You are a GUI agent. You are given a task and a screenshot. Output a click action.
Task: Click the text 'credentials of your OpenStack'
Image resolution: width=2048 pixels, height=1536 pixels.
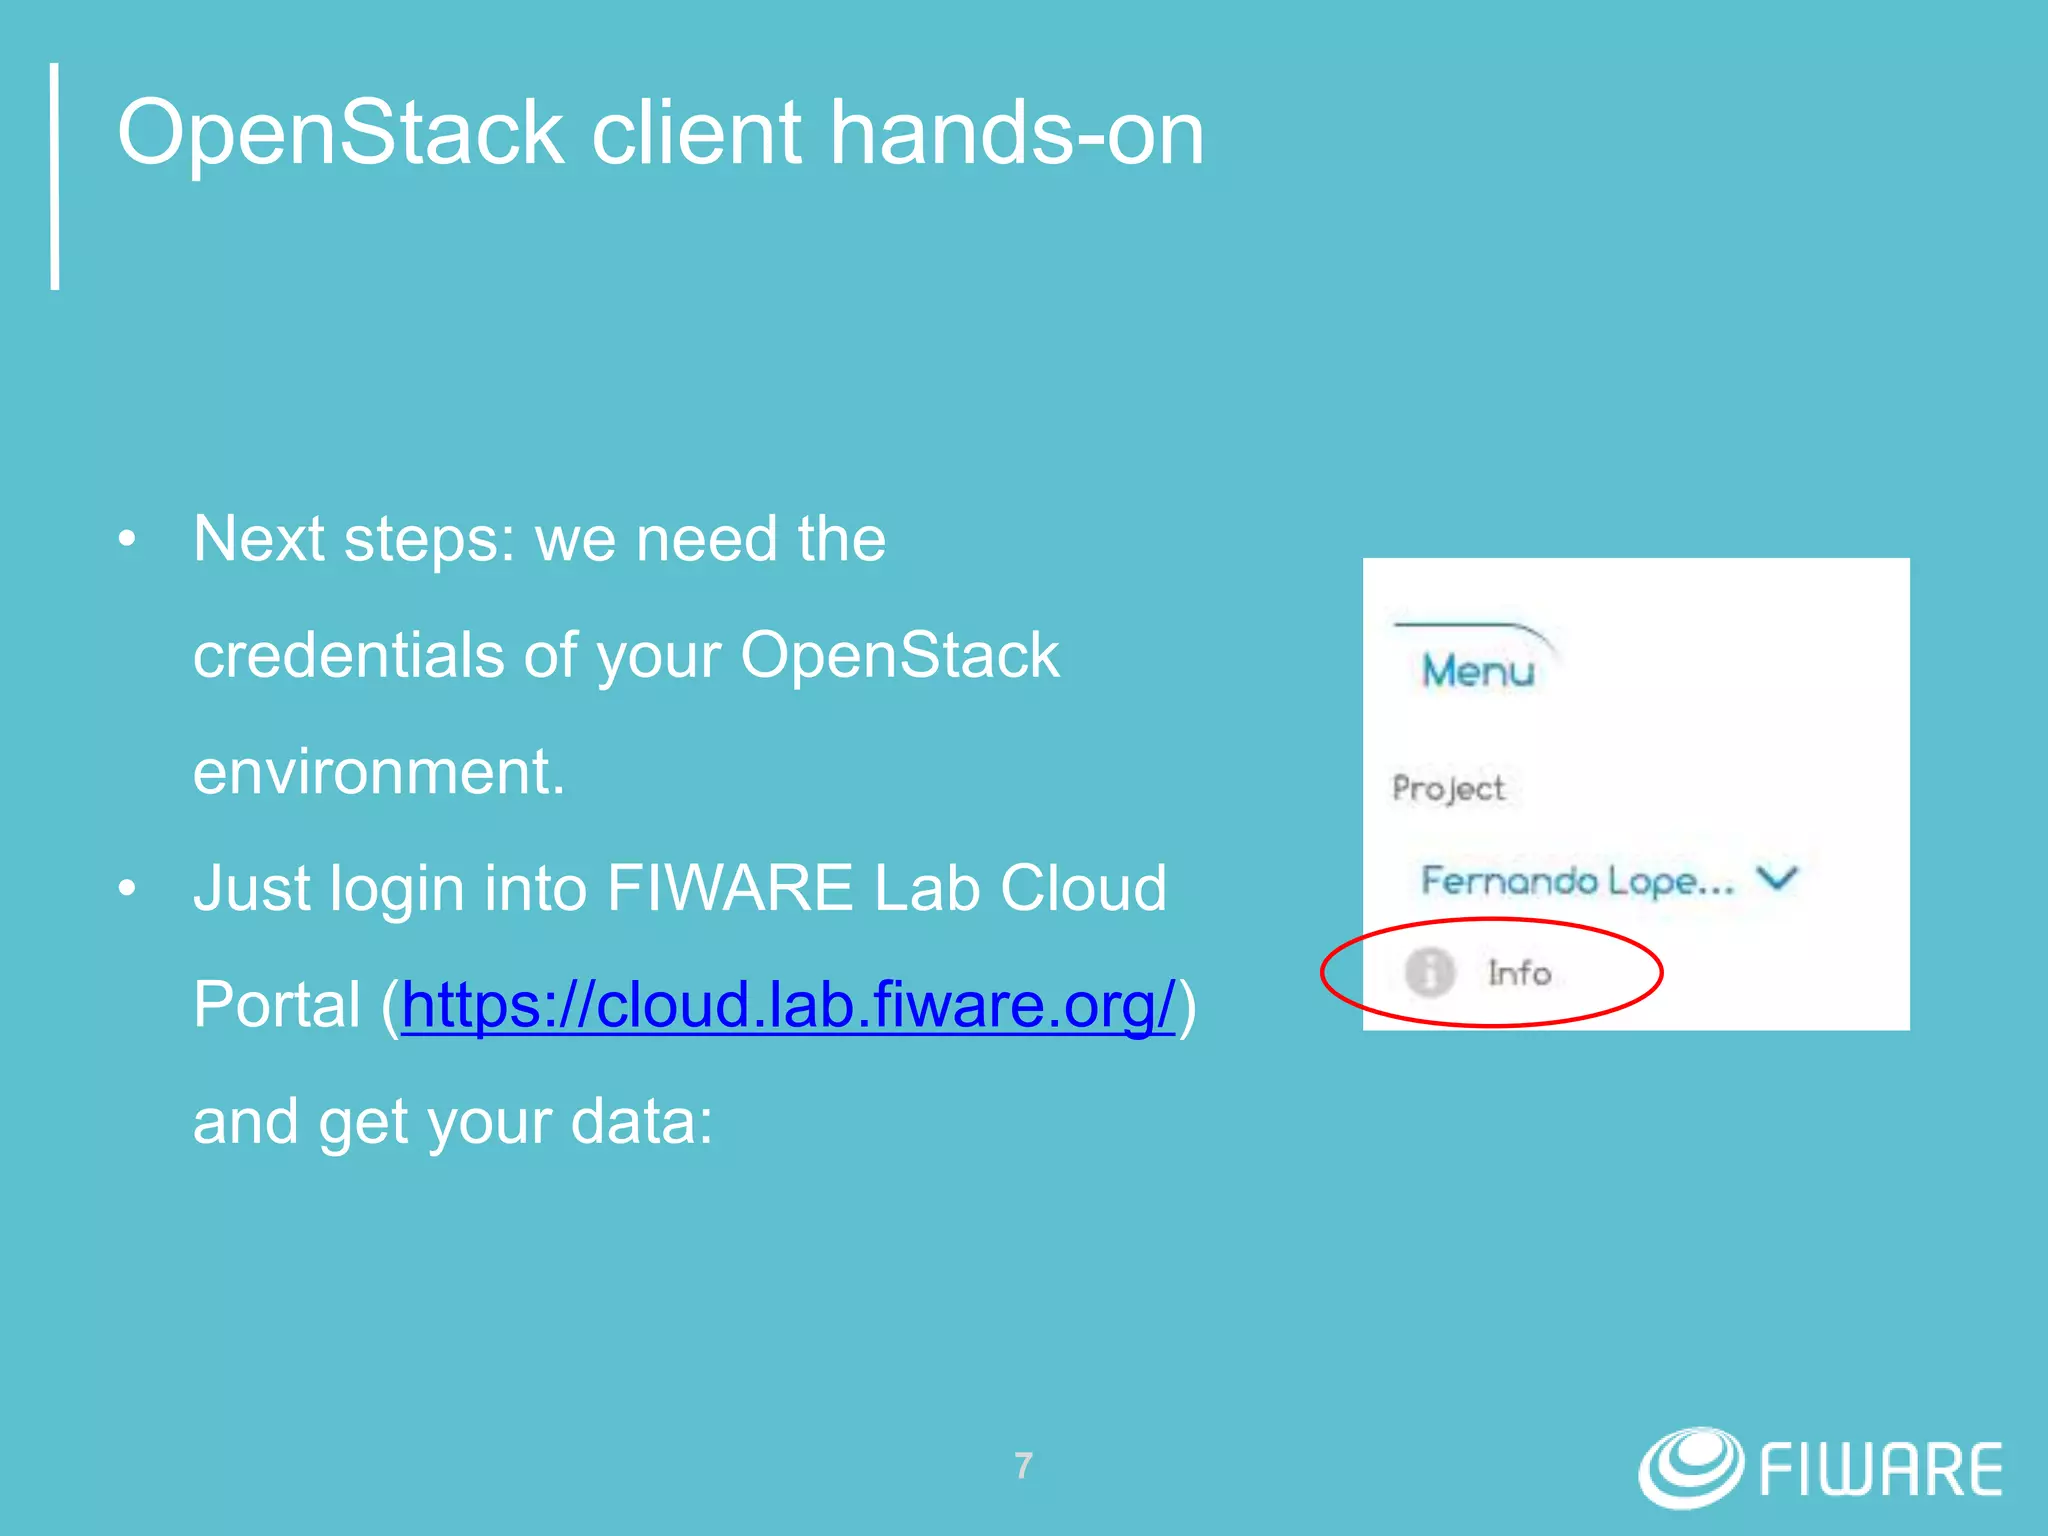(626, 656)
